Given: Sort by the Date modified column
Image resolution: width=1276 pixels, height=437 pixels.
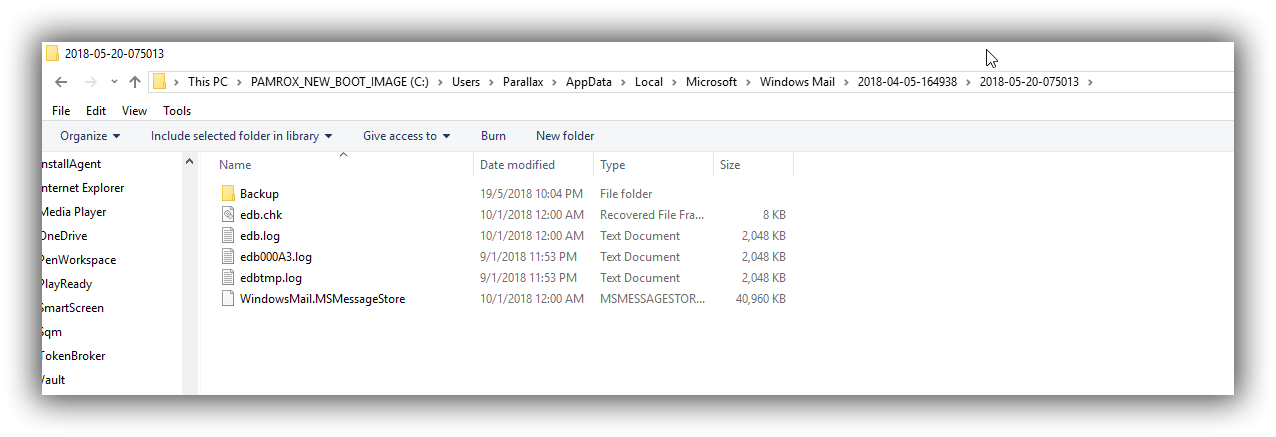Looking at the screenshot, I should (517, 165).
